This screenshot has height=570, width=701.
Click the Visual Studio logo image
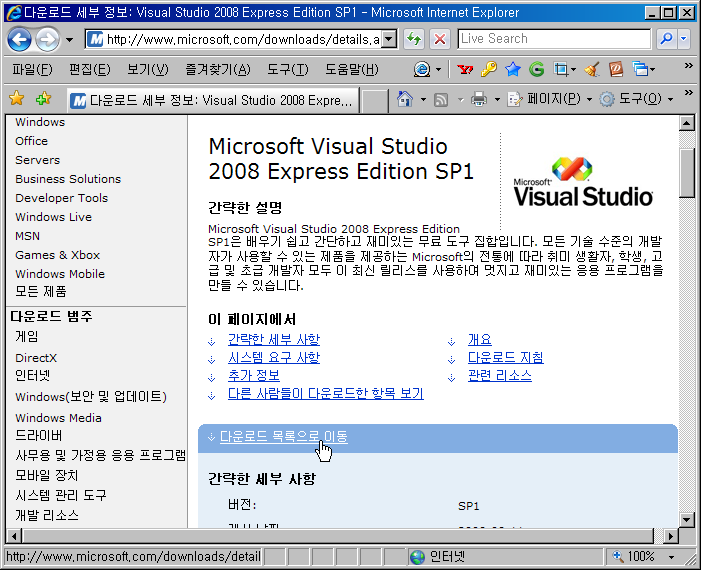[583, 182]
